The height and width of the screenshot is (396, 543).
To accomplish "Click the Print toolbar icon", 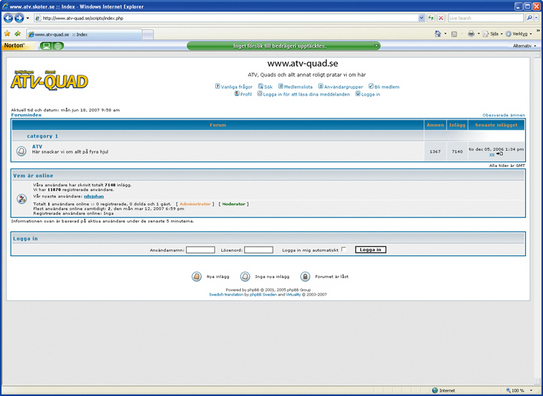I will pos(471,34).
